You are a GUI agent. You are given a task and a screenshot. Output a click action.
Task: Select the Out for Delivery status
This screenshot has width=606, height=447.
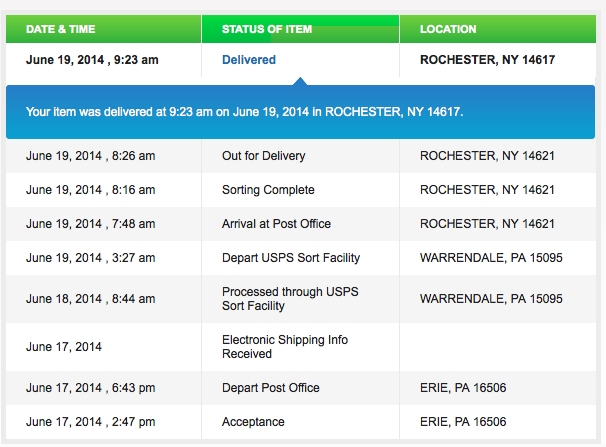click(x=264, y=156)
